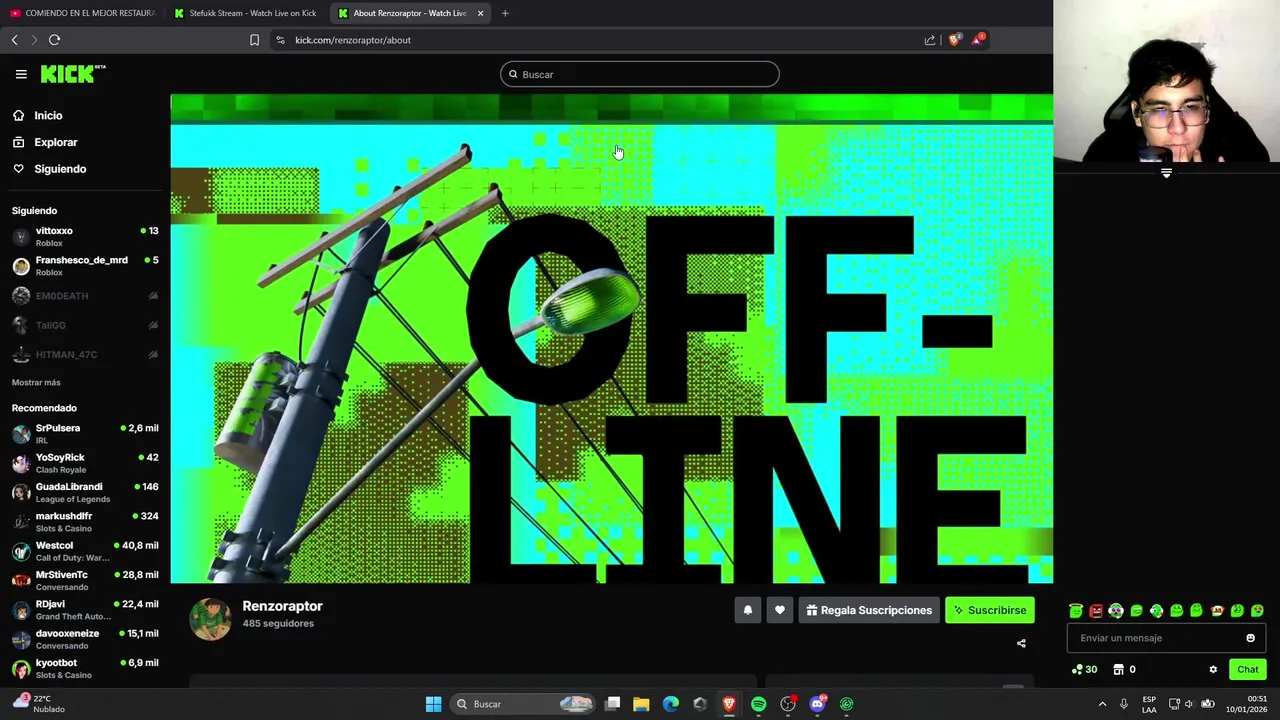This screenshot has width=1280, height=720.
Task: Click the browser share icon in address bar
Action: coord(930,40)
